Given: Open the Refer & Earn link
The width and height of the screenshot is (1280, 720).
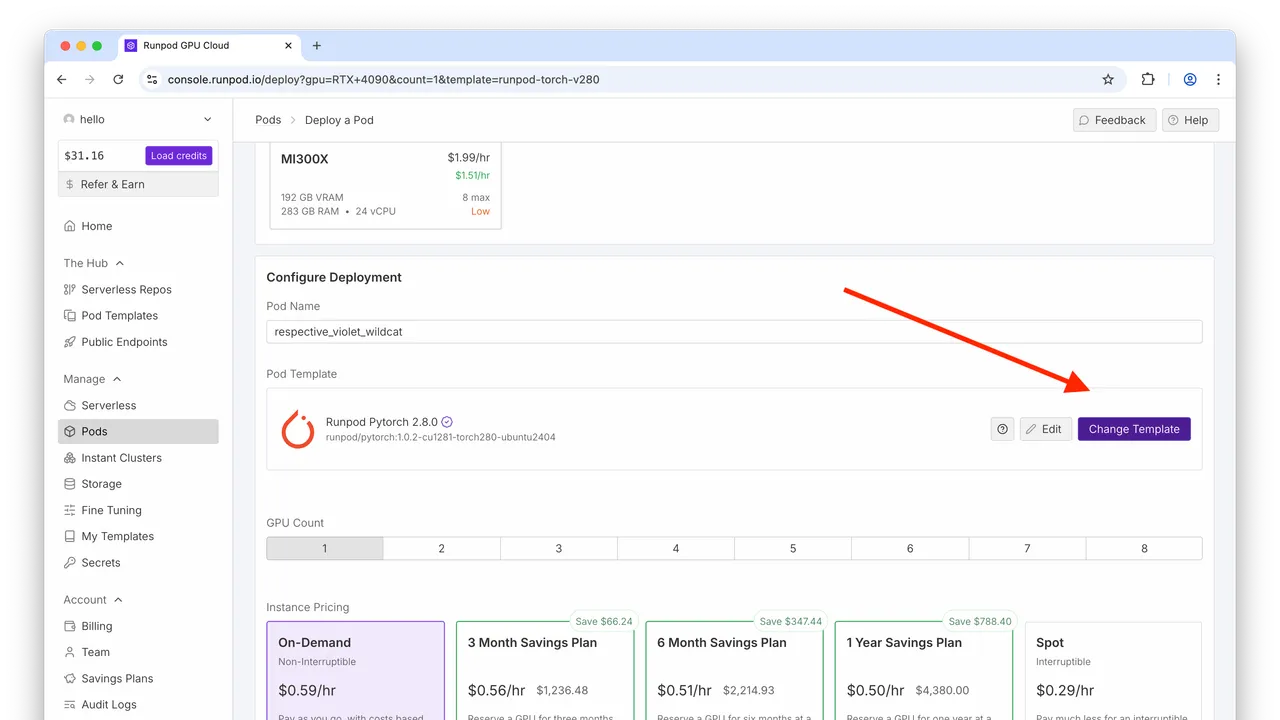Looking at the screenshot, I should 138,184.
